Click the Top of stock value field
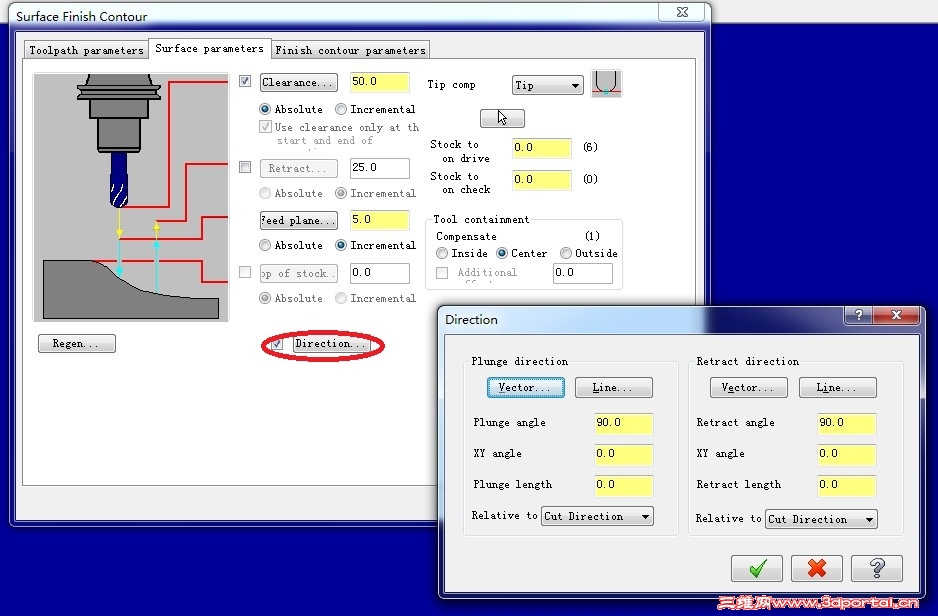Viewport: 938px width, 616px height. pyautogui.click(x=380, y=273)
